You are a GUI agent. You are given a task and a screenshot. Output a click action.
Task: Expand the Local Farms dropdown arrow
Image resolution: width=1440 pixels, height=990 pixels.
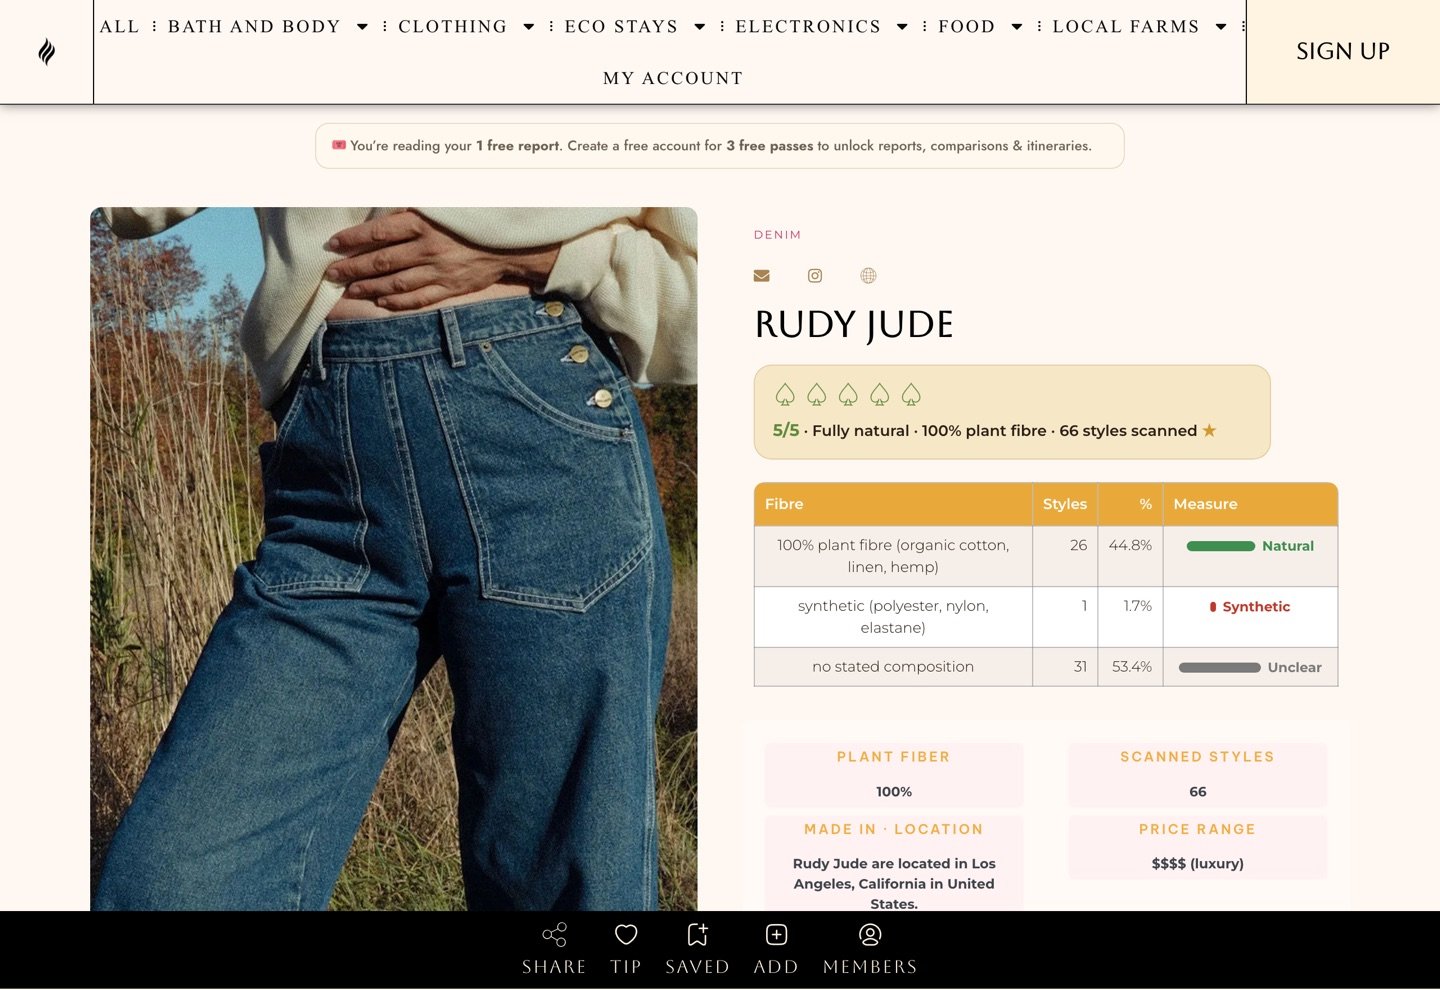click(x=1221, y=27)
